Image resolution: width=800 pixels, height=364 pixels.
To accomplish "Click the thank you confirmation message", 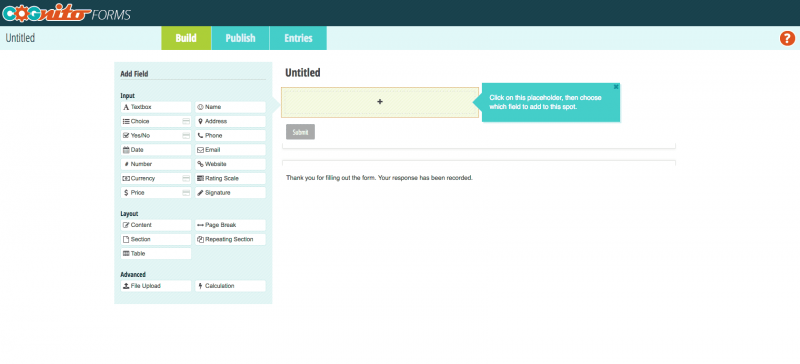I will 379,178.
